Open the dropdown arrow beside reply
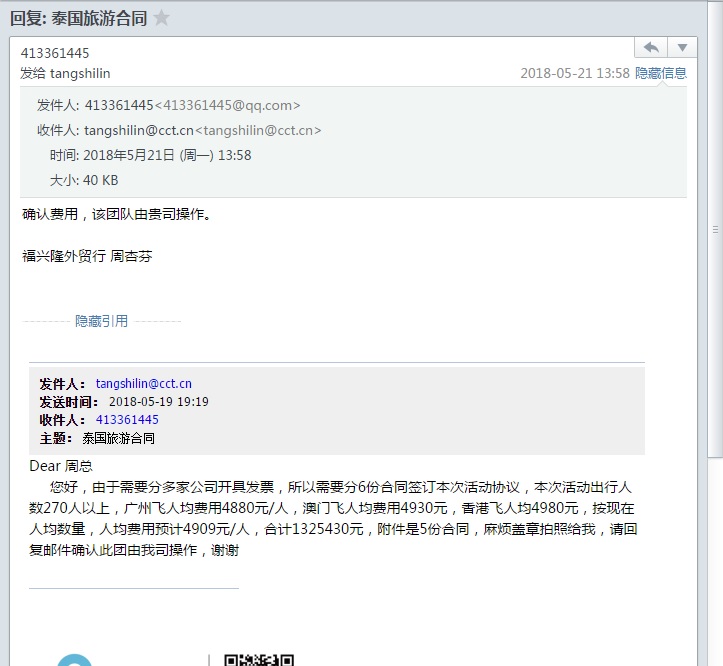The width and height of the screenshot is (723, 666). click(682, 47)
